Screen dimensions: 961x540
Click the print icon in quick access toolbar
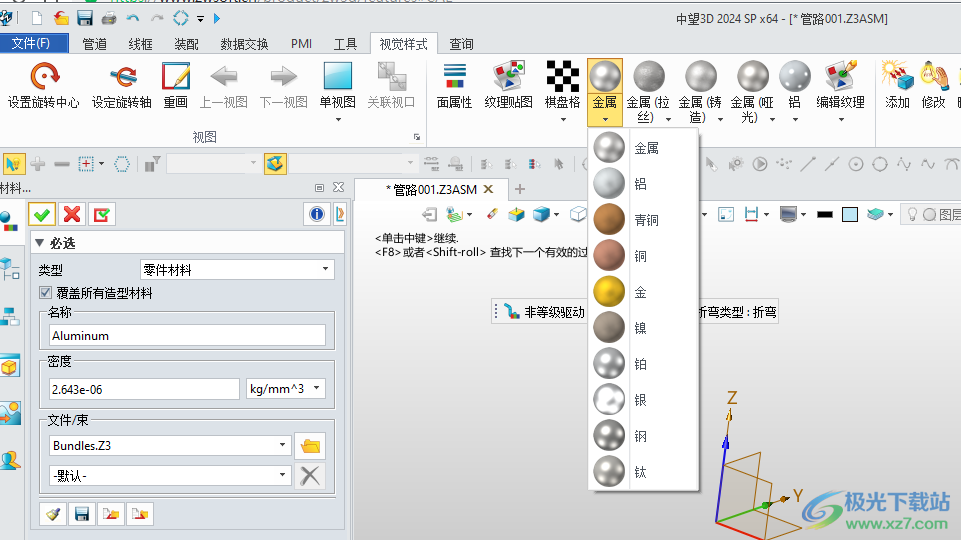(109, 18)
